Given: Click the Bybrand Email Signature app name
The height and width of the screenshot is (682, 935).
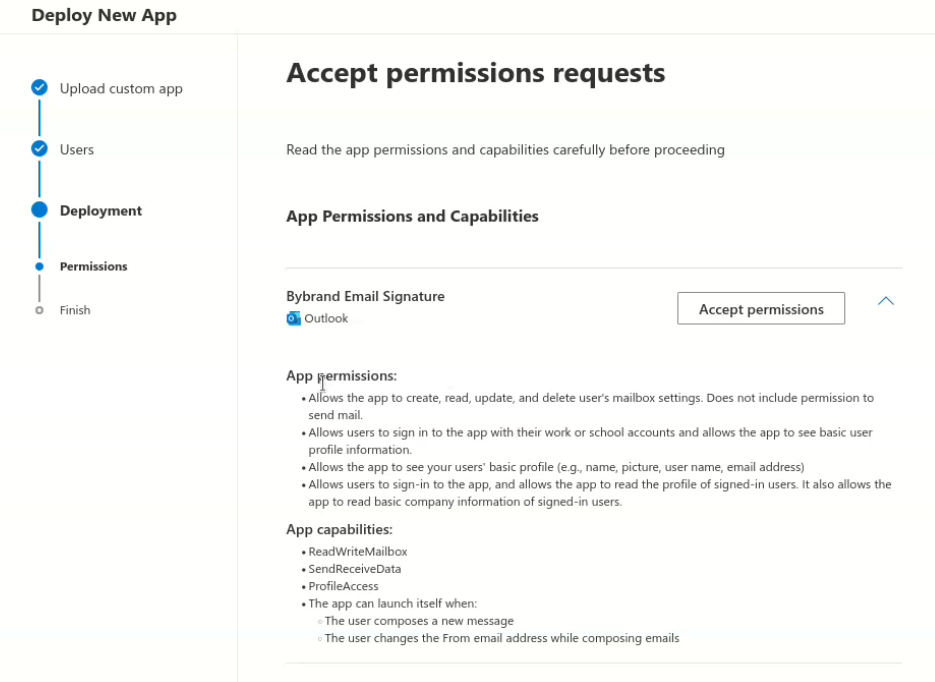Looking at the screenshot, I should click(365, 297).
